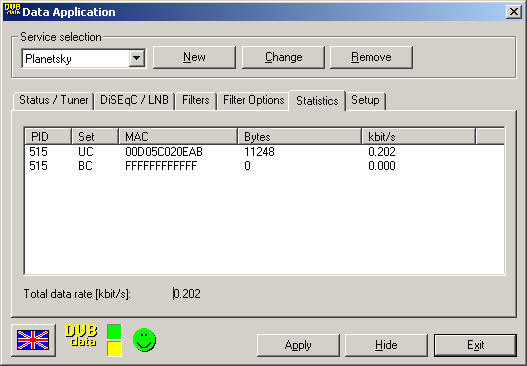This screenshot has height=366, width=527.
Task: Switch to the DiSEqC / LNB tab
Action: (134, 100)
